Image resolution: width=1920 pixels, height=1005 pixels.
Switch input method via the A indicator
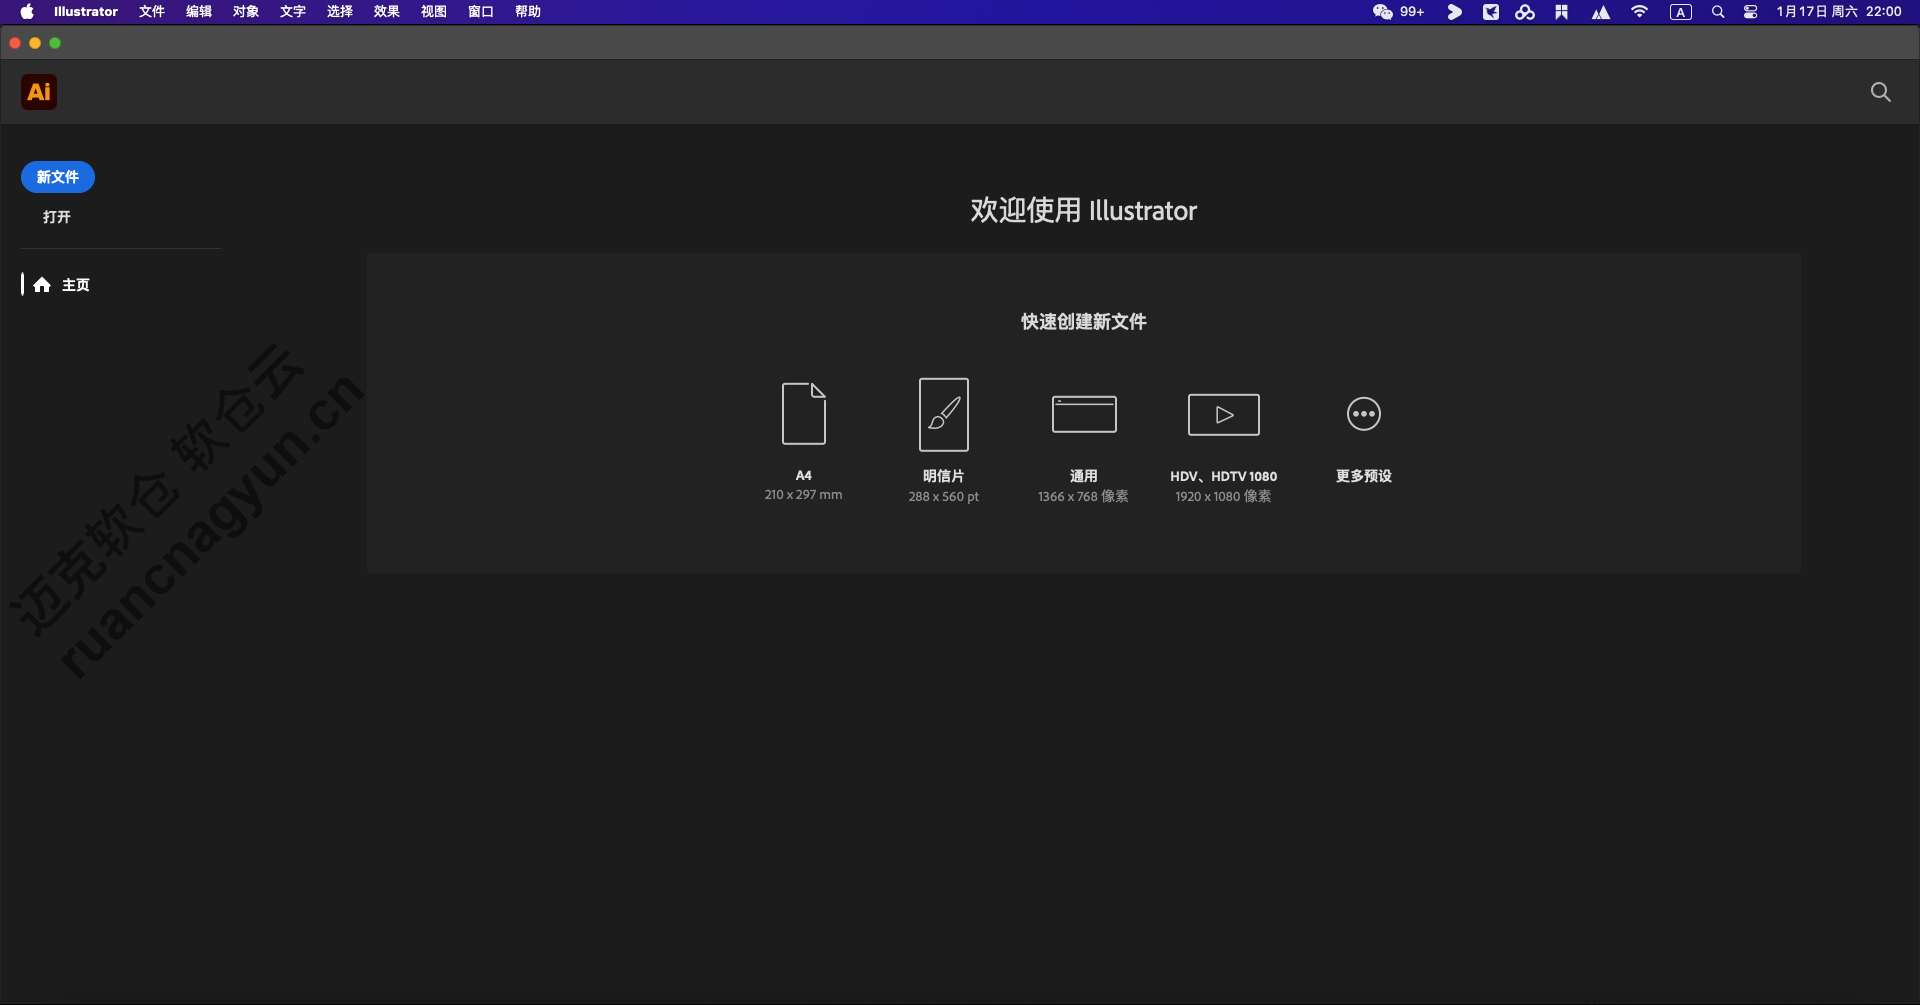(1680, 12)
